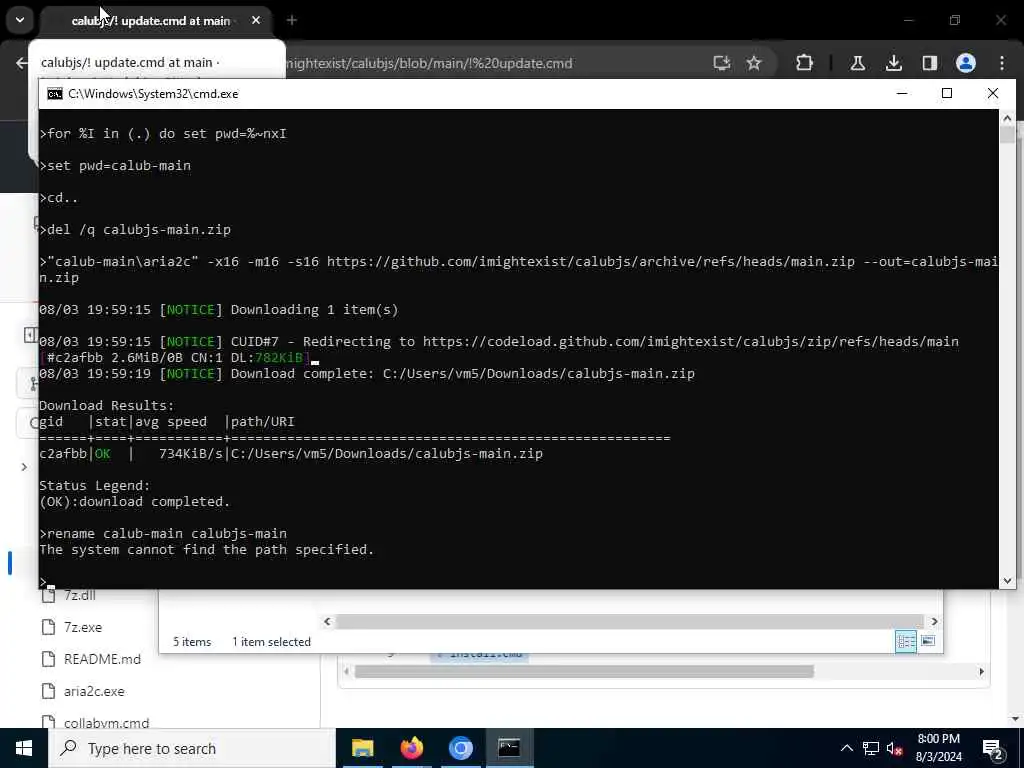Switch Explorer to details view icon

coord(906,641)
